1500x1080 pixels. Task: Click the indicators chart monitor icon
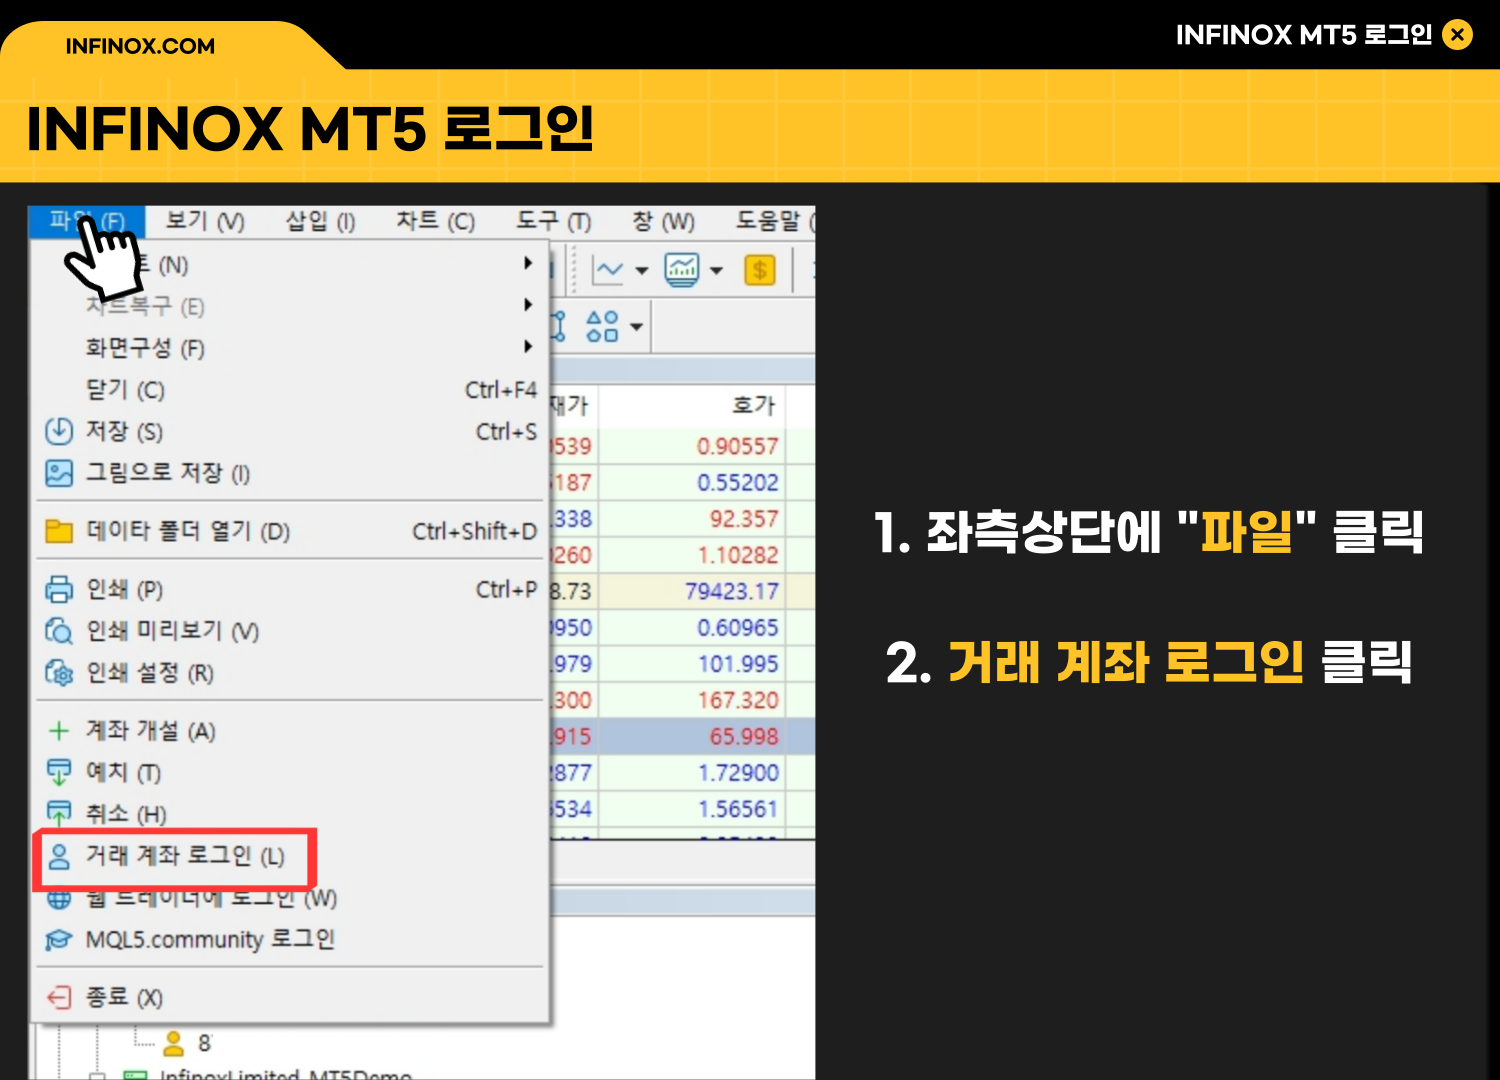(x=682, y=270)
